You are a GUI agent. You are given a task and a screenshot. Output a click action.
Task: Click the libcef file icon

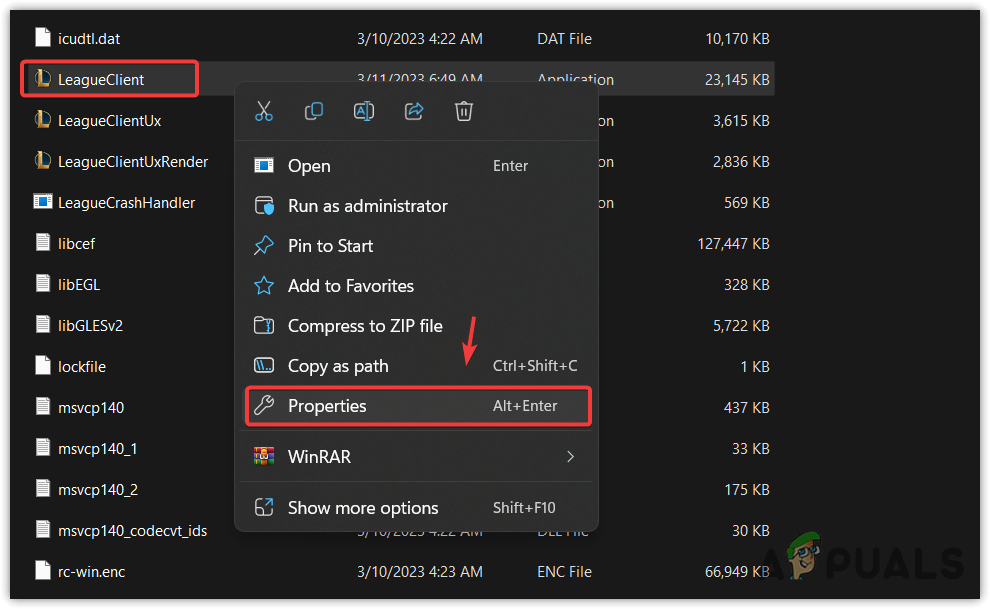(x=42, y=243)
